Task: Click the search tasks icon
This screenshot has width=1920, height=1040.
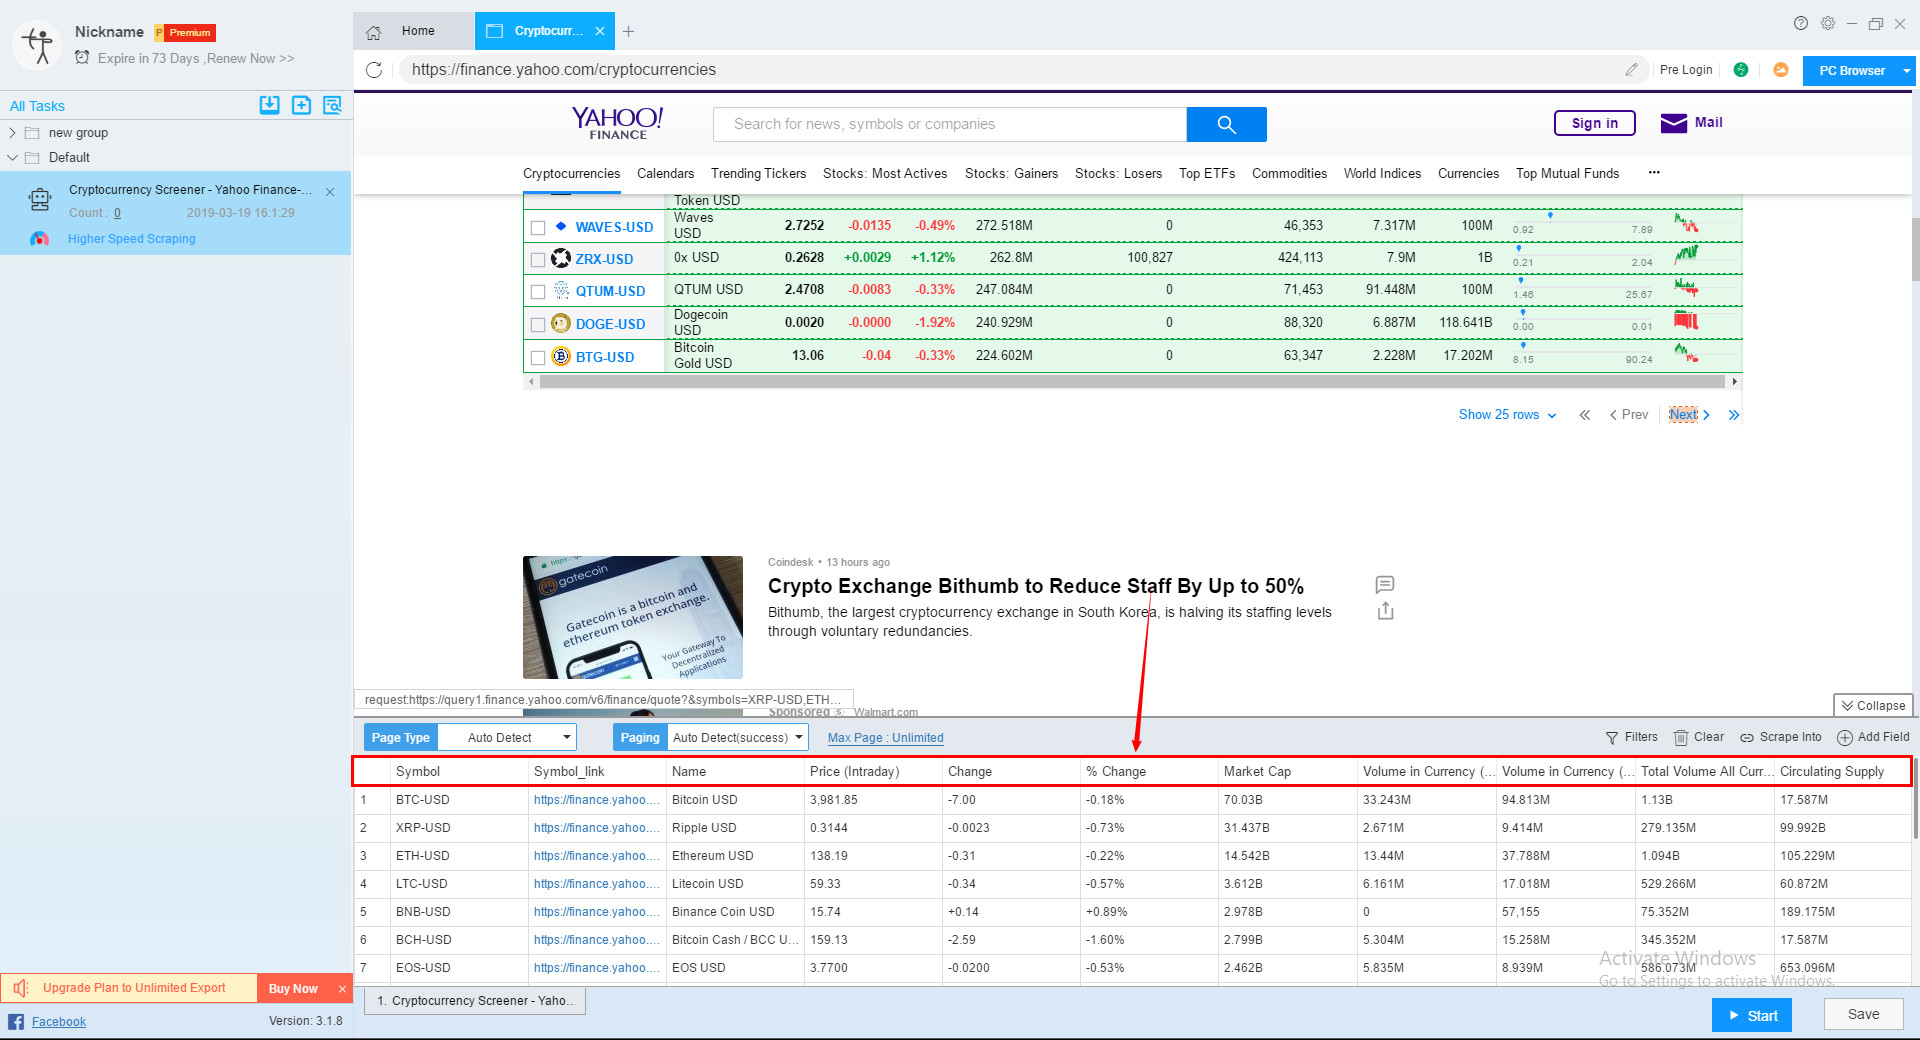Action: coord(332,105)
